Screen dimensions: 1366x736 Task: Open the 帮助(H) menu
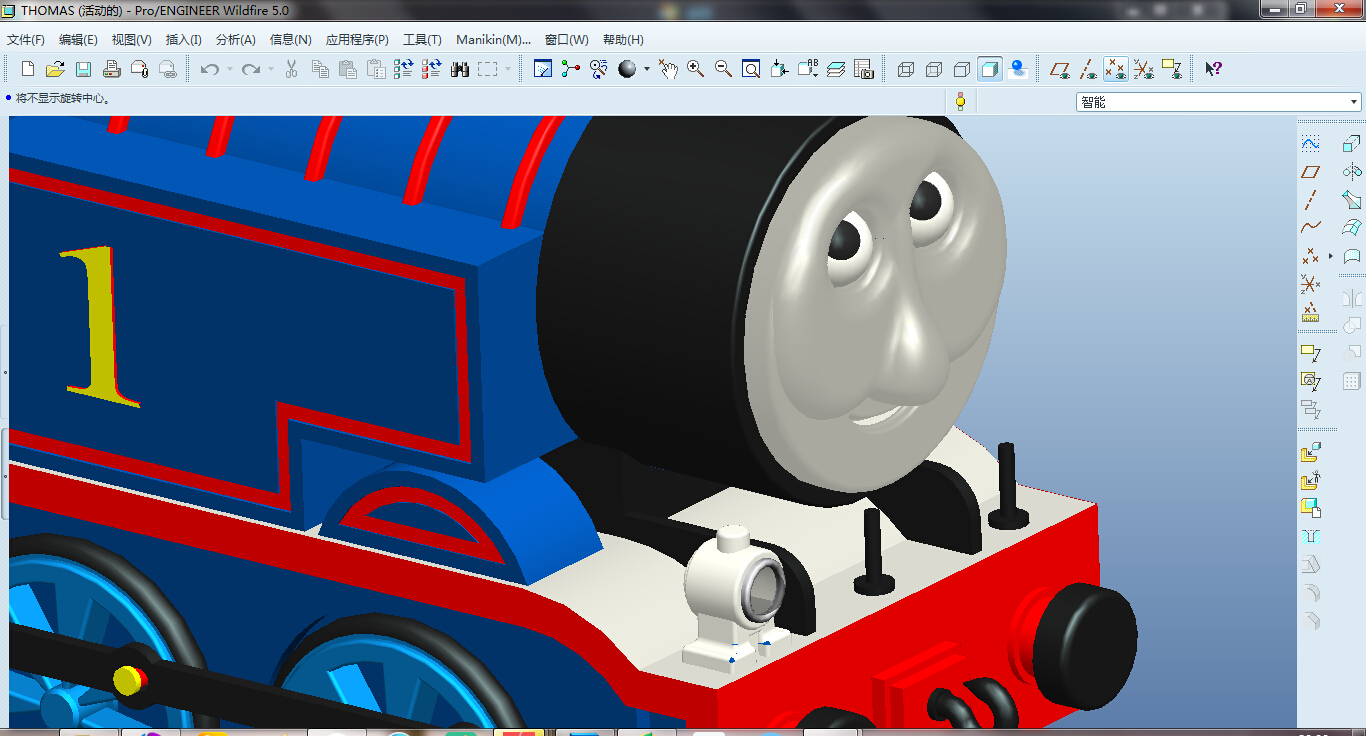click(x=623, y=40)
